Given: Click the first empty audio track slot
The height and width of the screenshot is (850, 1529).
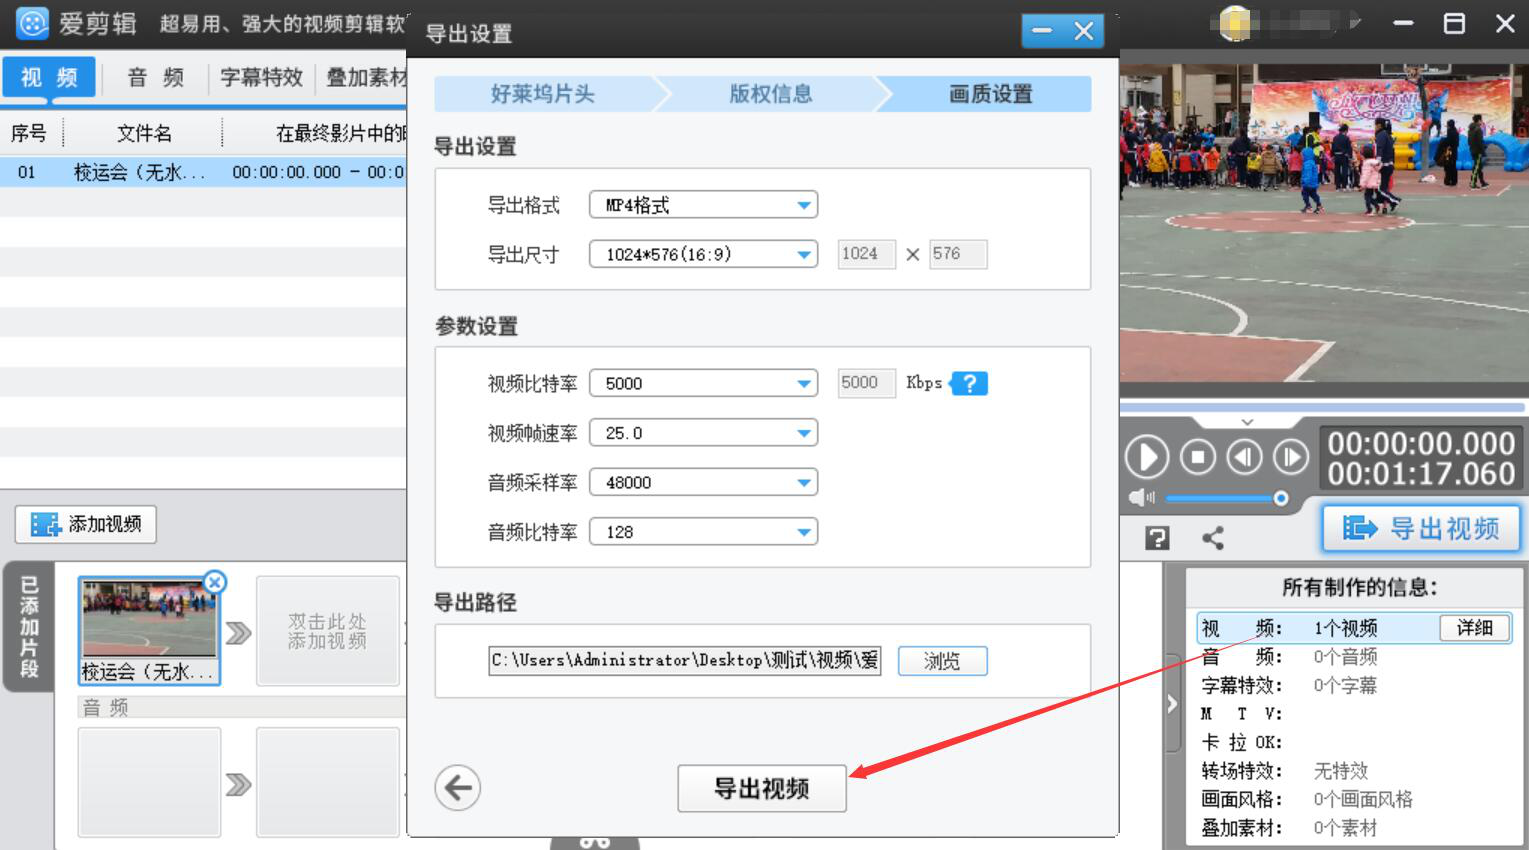Looking at the screenshot, I should point(149,782).
